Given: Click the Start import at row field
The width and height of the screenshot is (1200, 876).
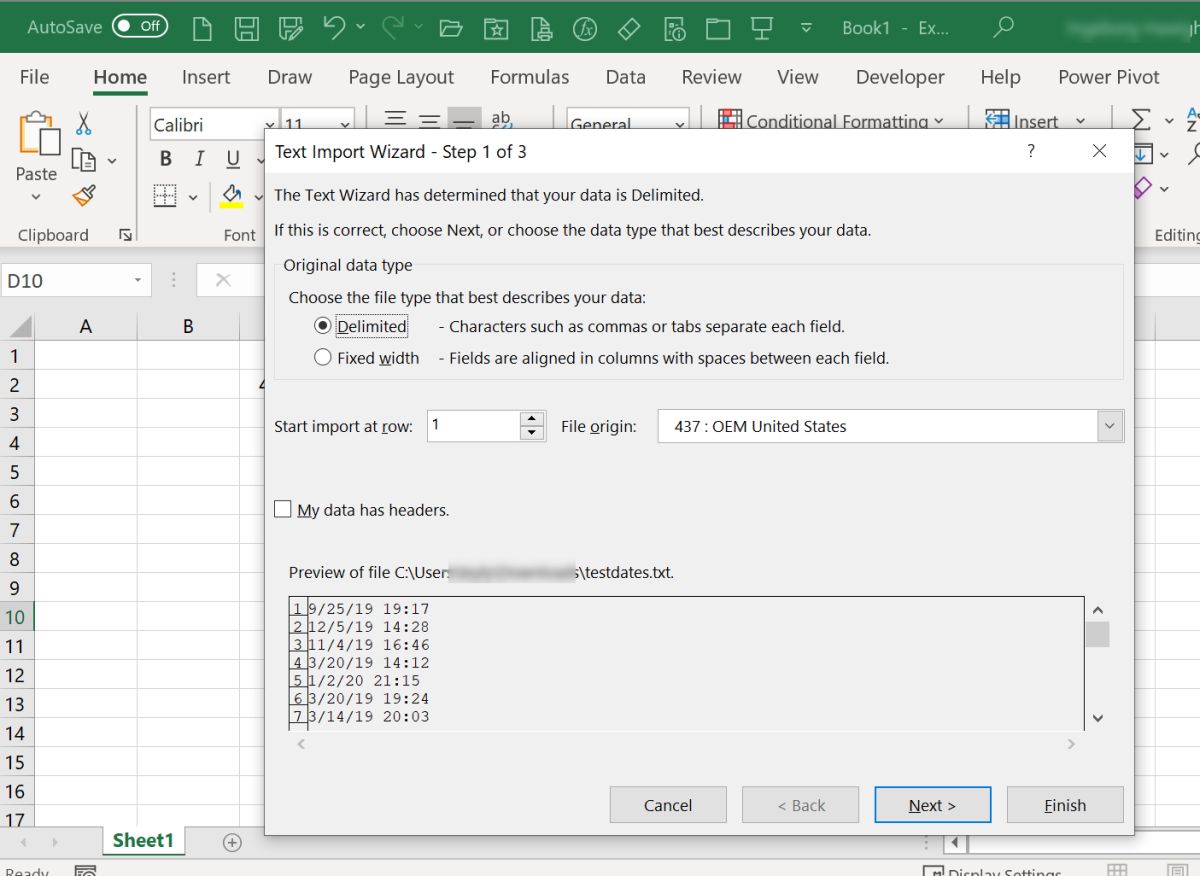Looking at the screenshot, I should (x=473, y=426).
